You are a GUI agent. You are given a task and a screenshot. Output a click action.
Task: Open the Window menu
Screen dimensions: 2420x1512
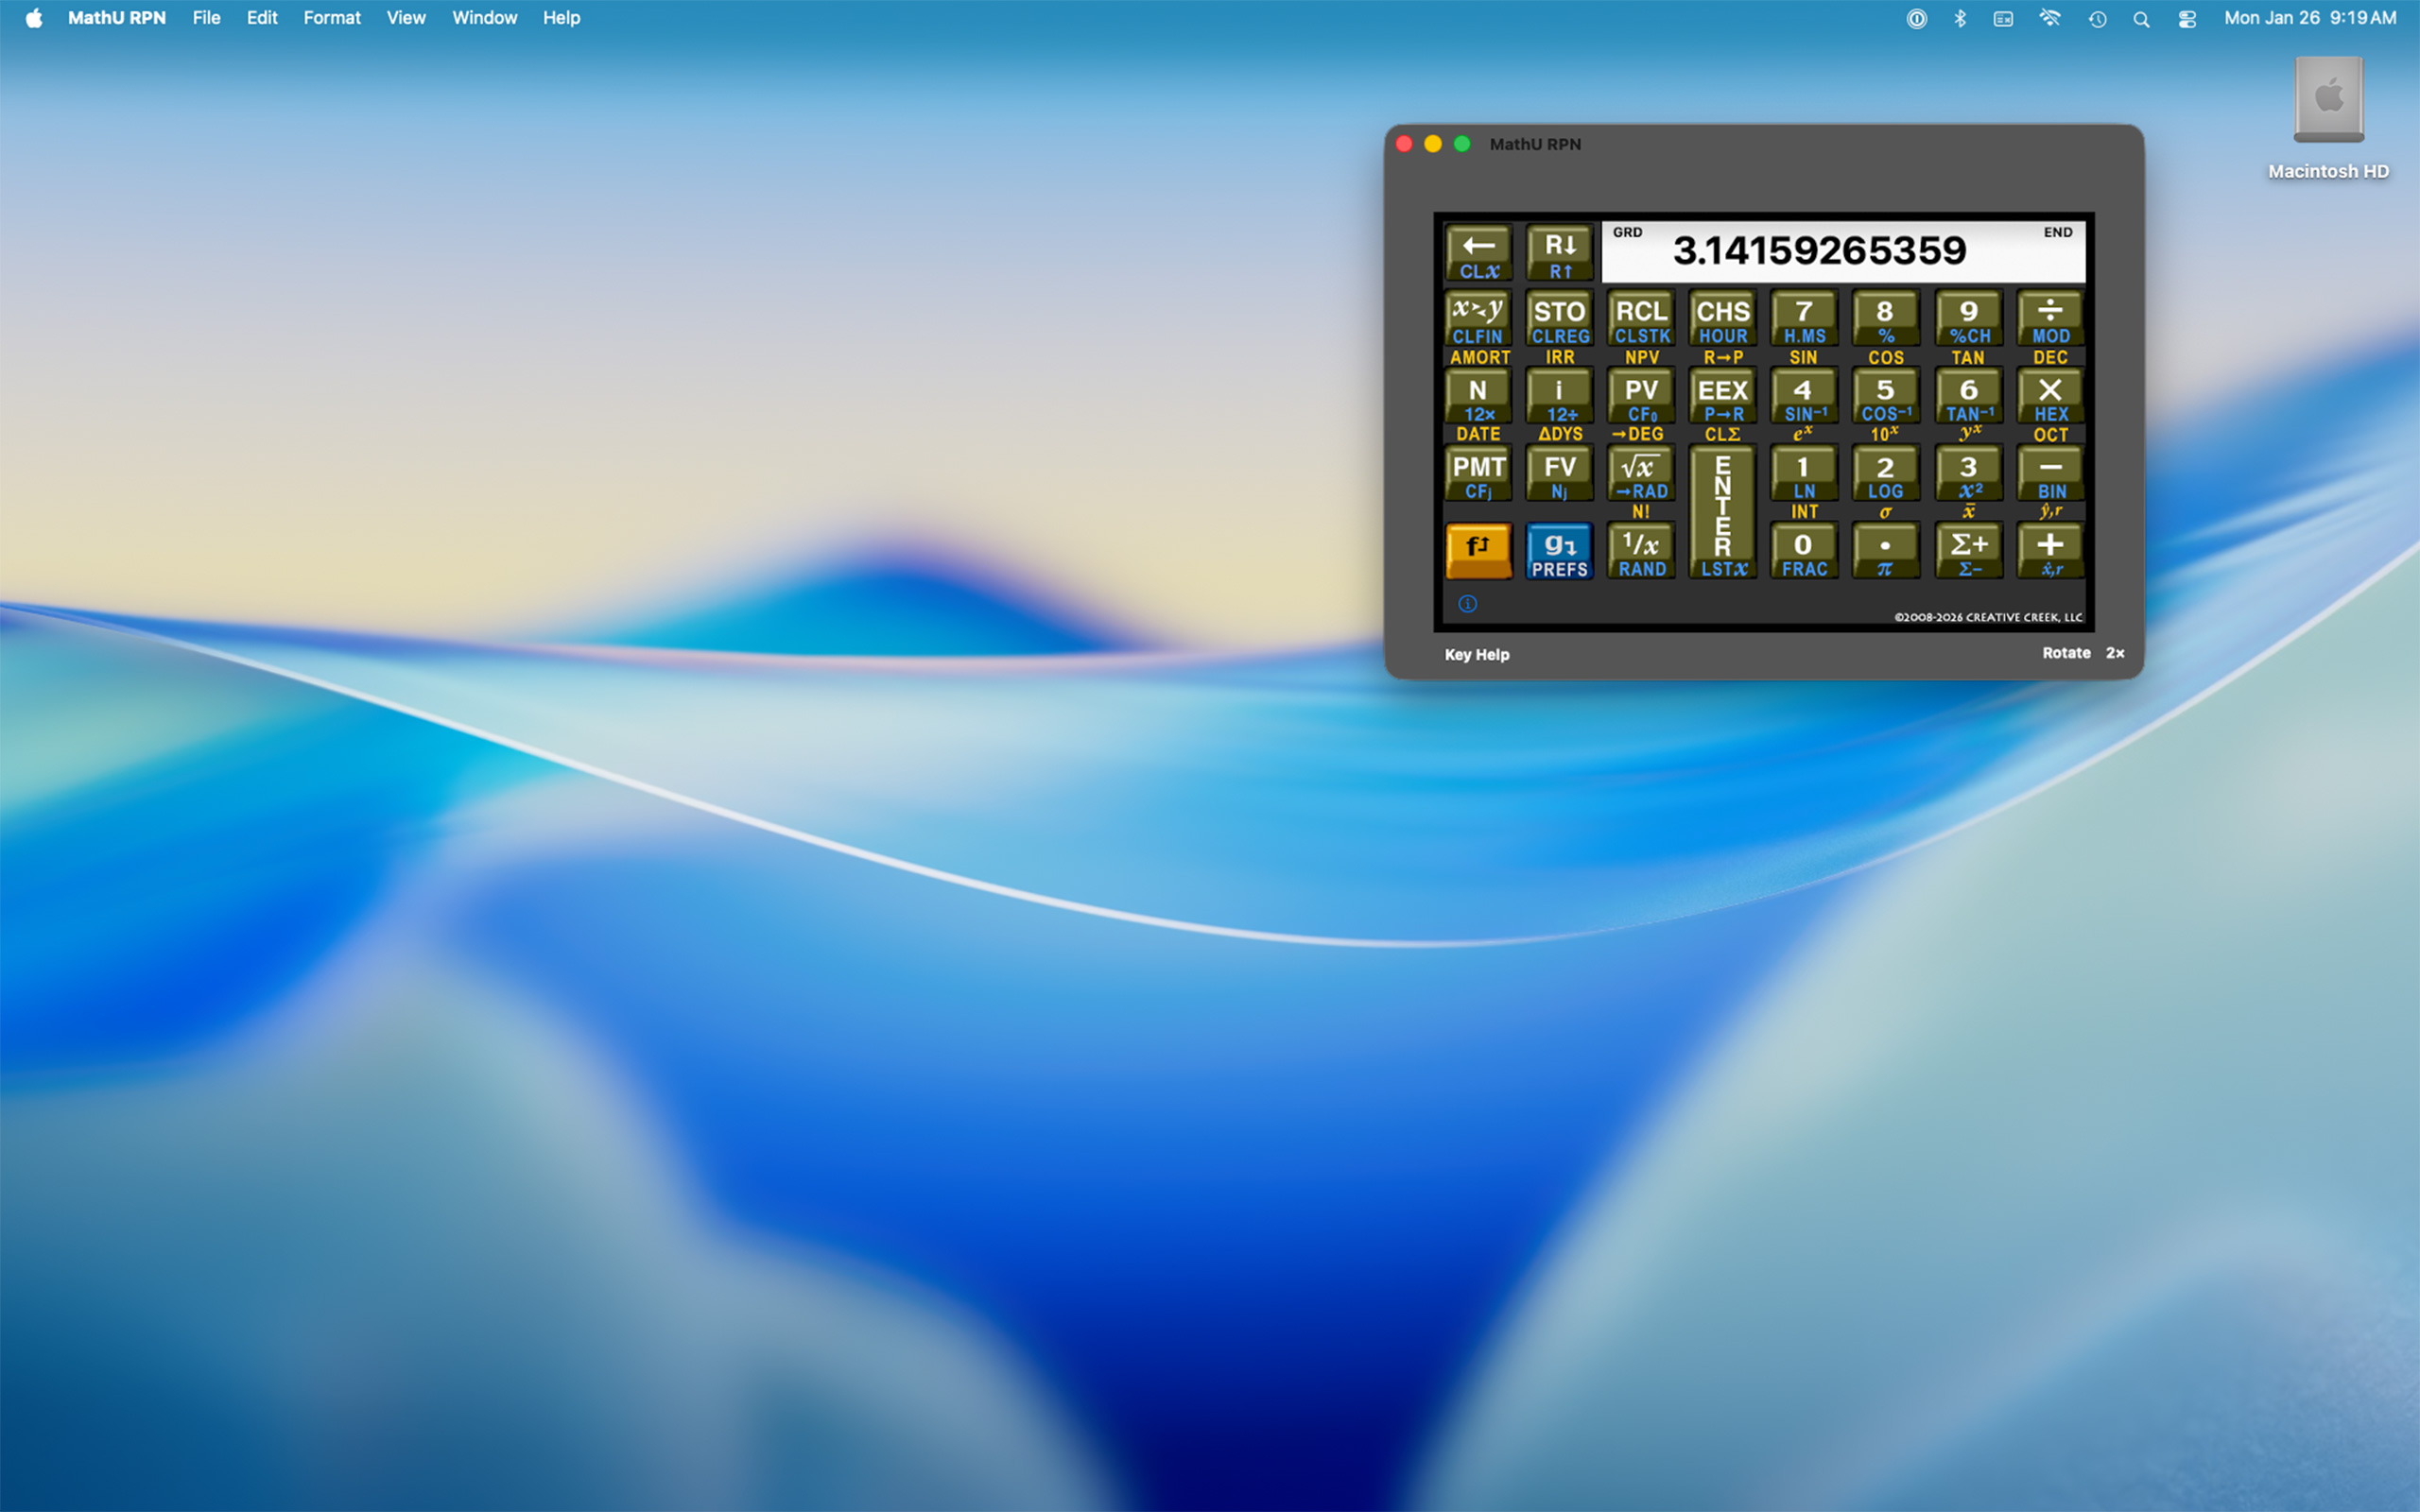484,18
